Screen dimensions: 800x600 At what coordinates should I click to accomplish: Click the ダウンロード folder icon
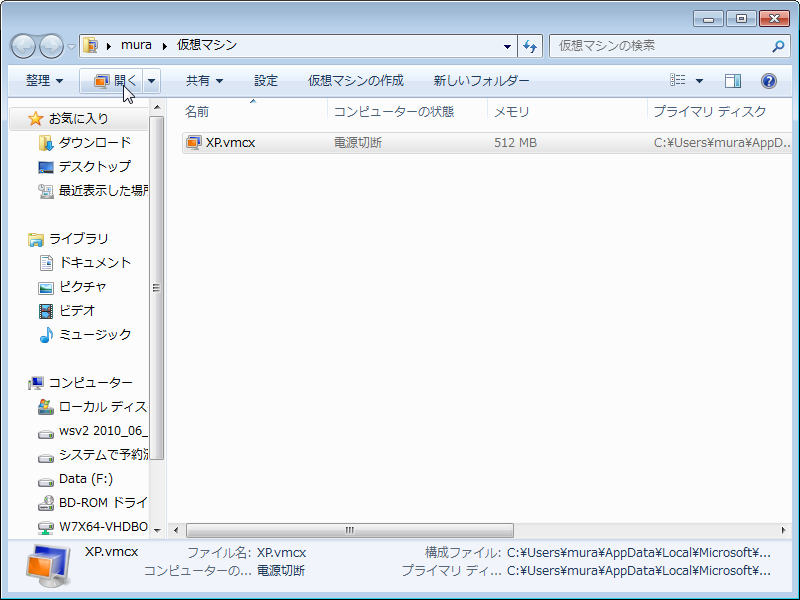pos(45,143)
